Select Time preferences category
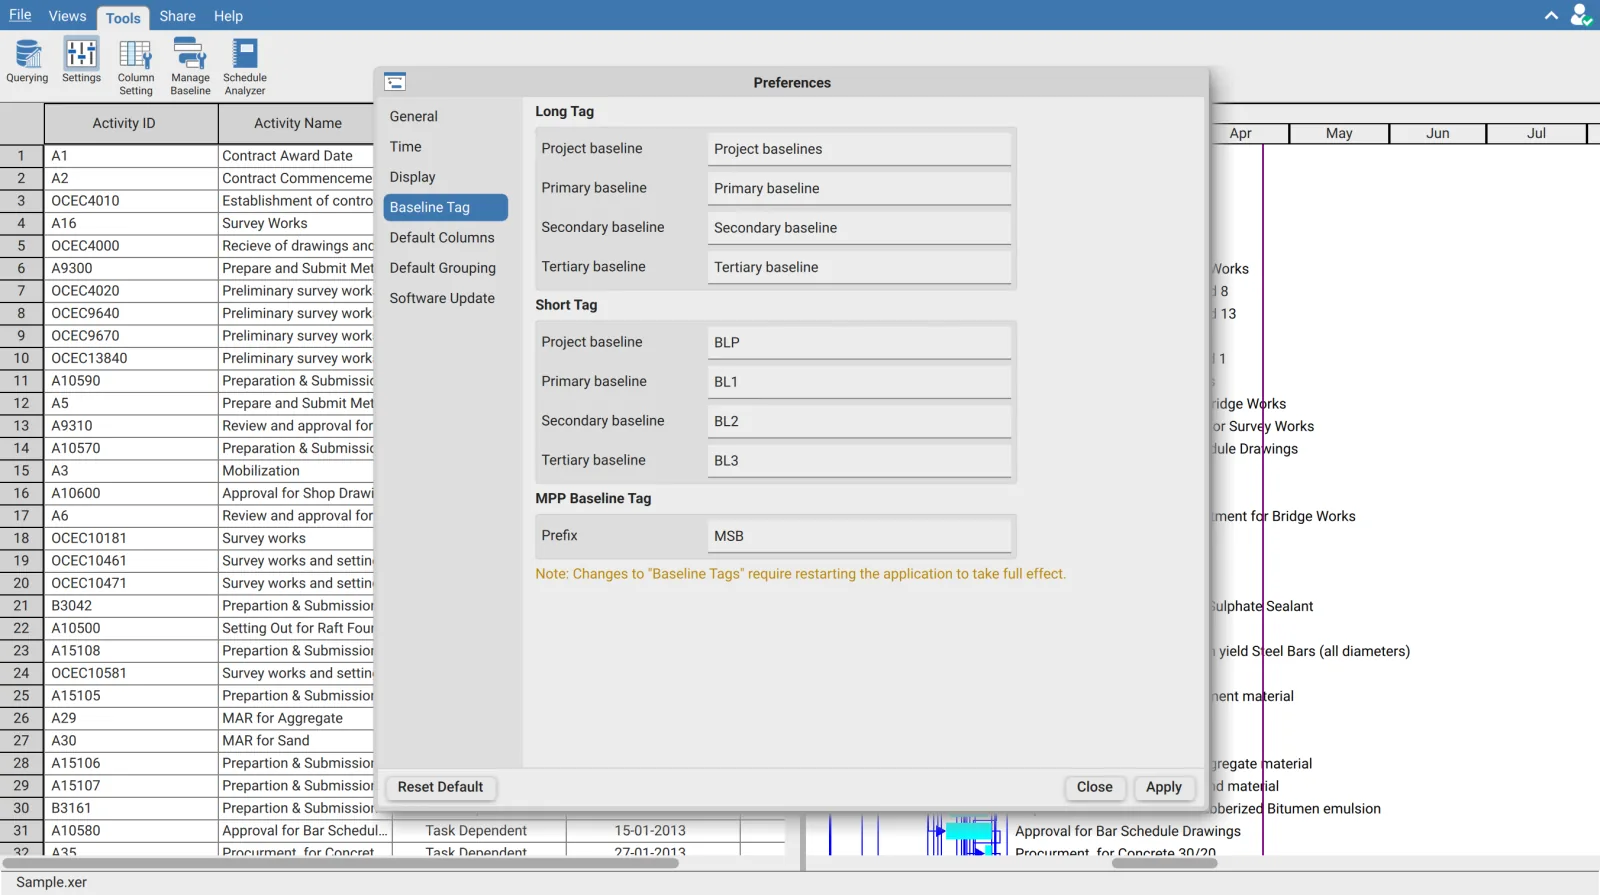 [445, 147]
